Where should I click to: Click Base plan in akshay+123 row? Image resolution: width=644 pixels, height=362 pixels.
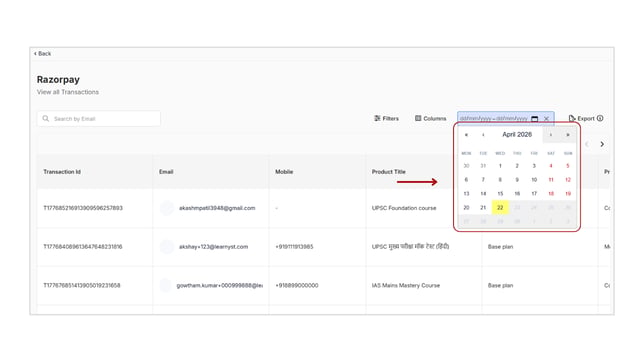click(x=500, y=247)
